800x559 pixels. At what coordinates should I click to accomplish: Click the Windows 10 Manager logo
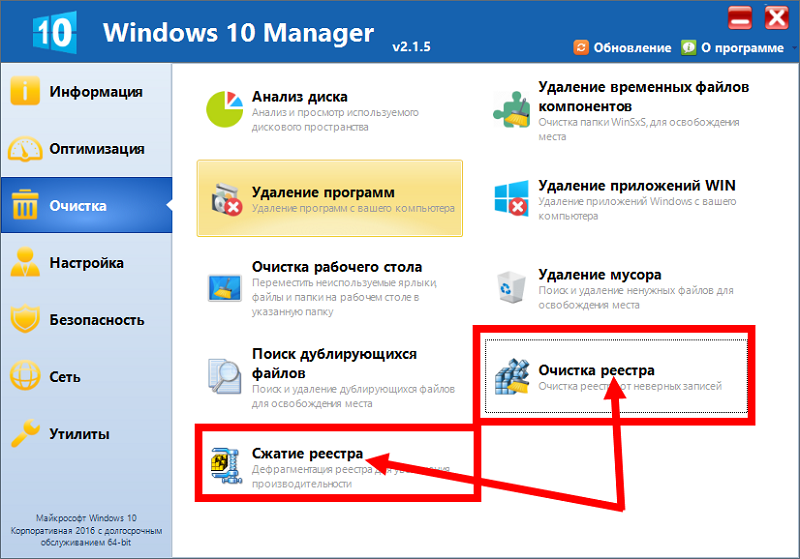55,33
